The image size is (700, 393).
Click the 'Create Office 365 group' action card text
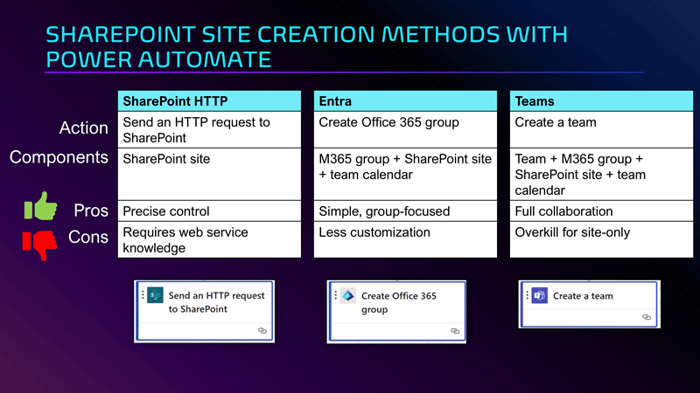pyautogui.click(x=399, y=302)
